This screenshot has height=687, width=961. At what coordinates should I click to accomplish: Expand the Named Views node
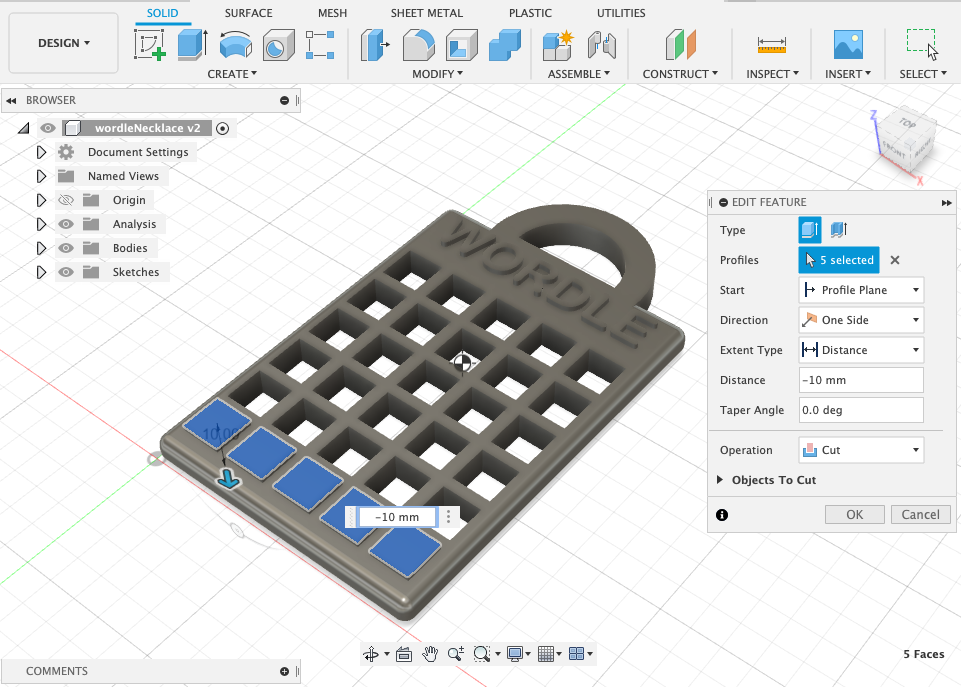(x=41, y=176)
